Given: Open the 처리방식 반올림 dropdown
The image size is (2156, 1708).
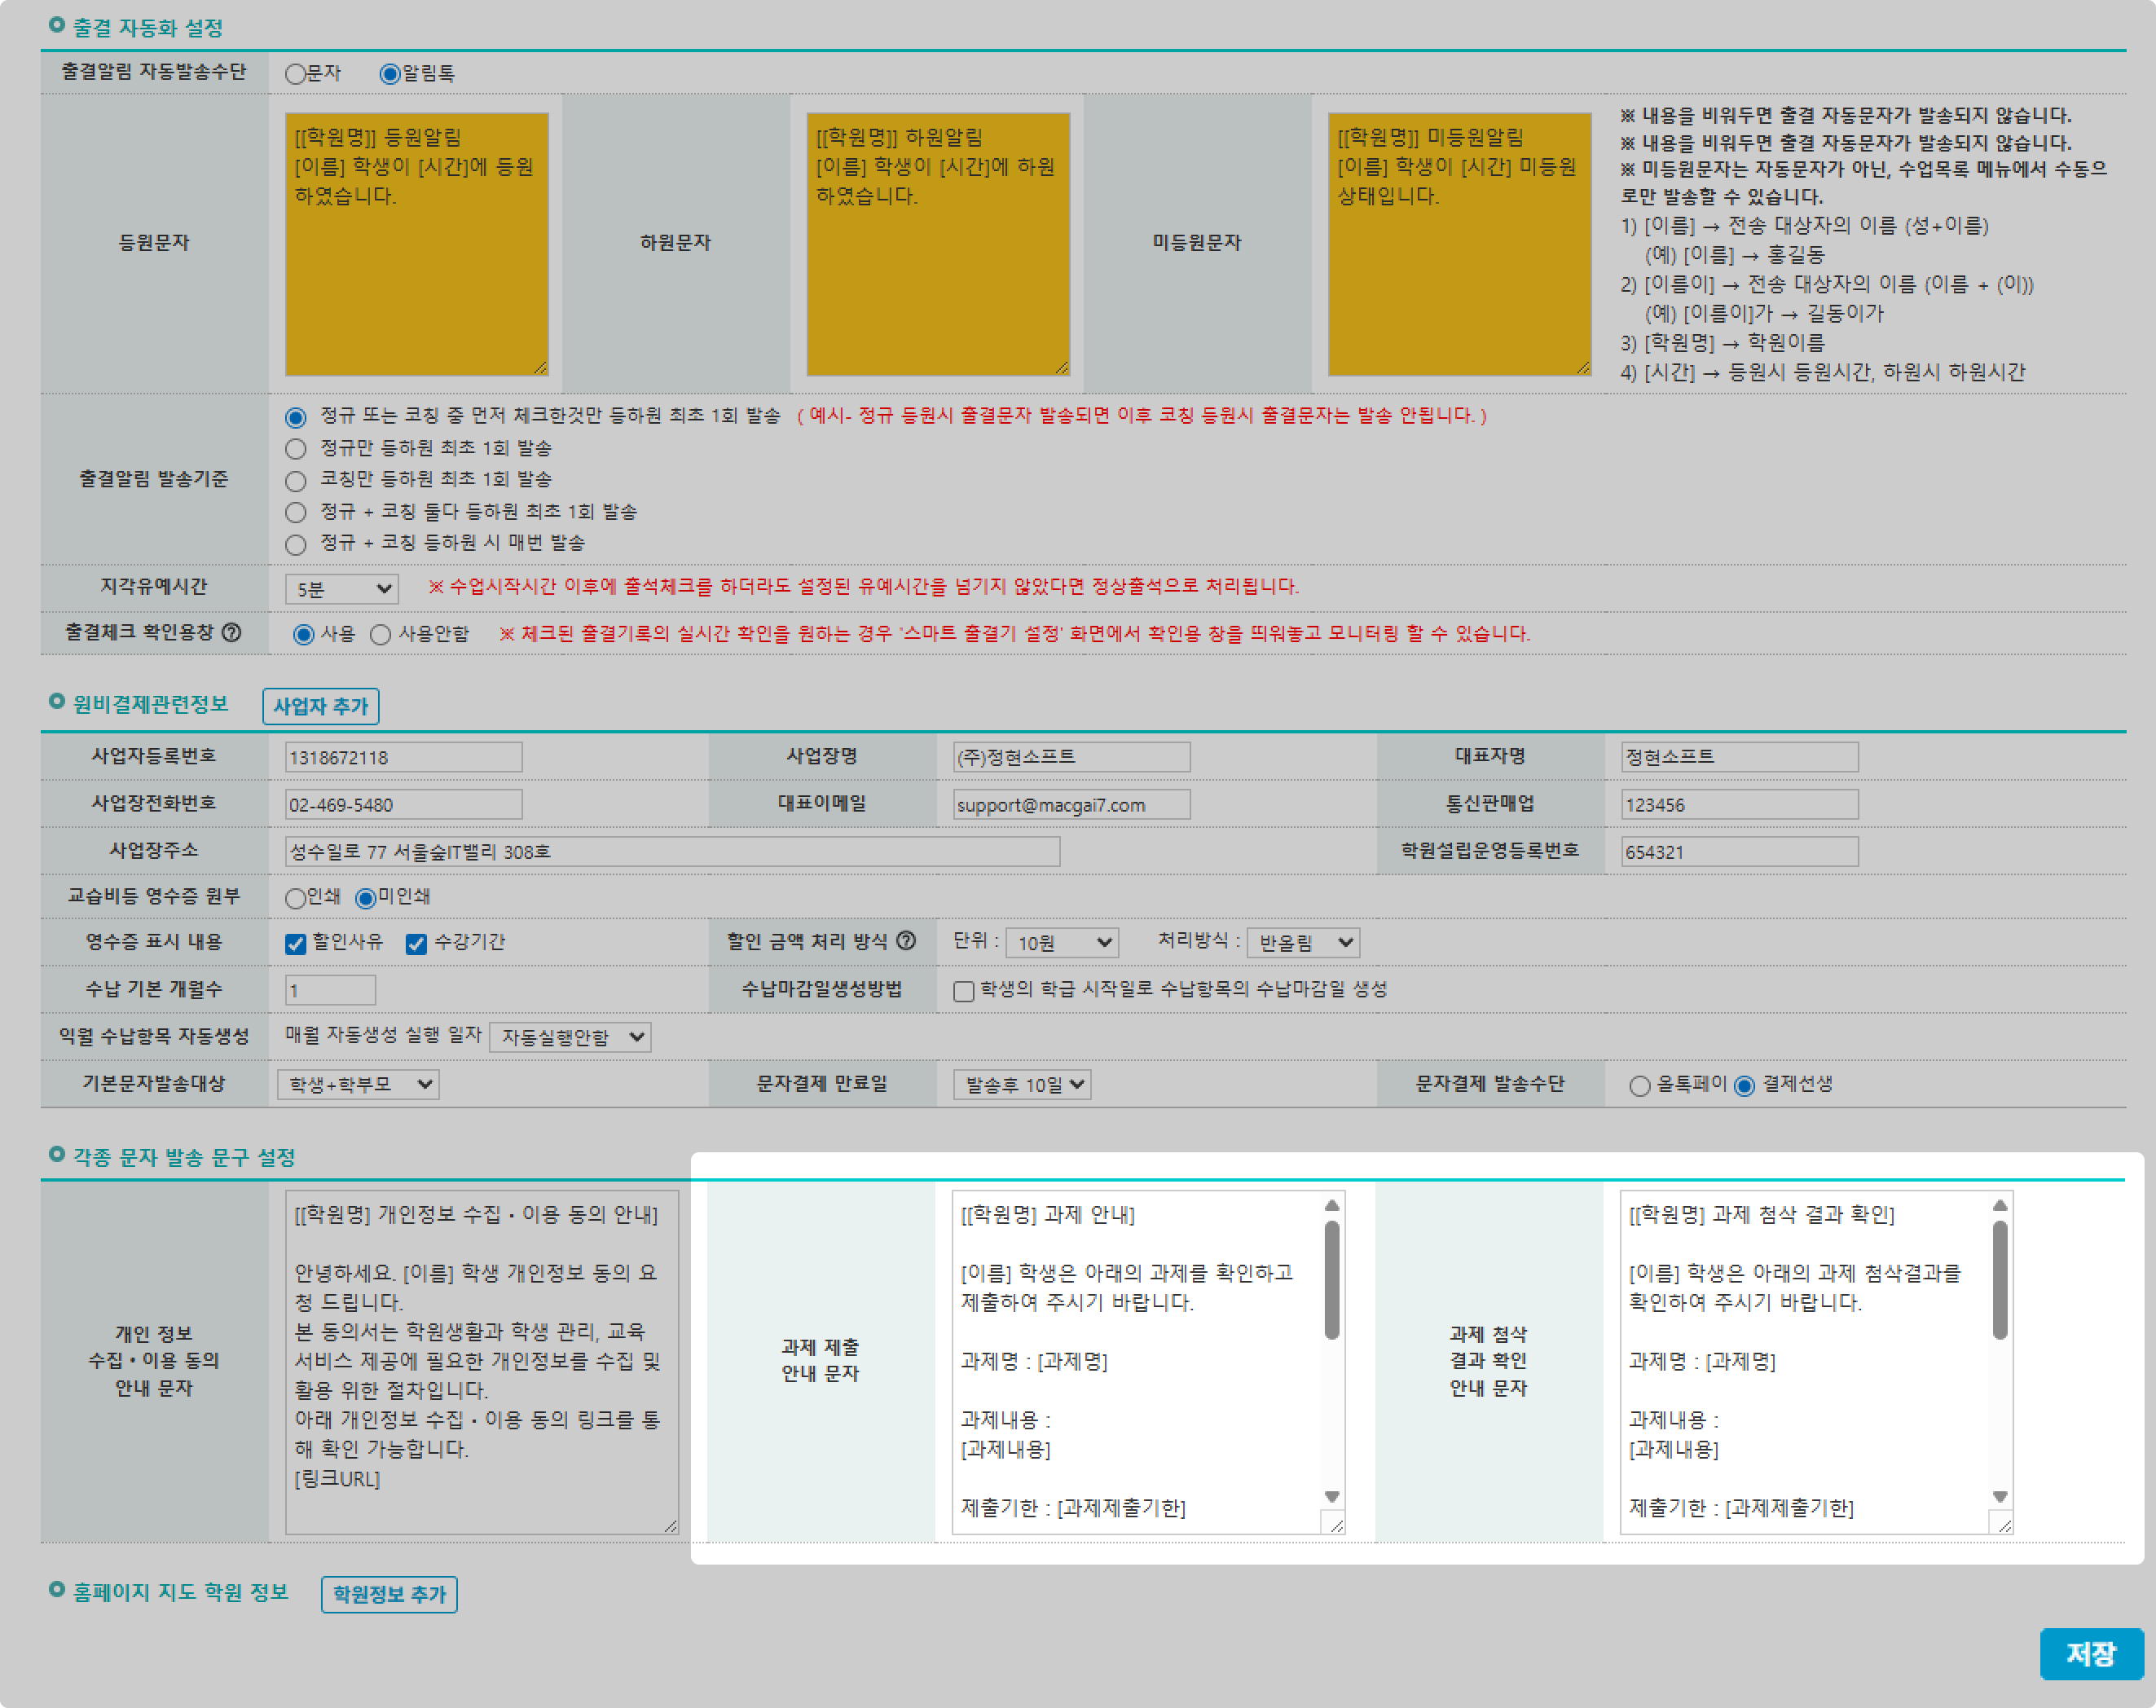Looking at the screenshot, I should pyautogui.click(x=1303, y=942).
